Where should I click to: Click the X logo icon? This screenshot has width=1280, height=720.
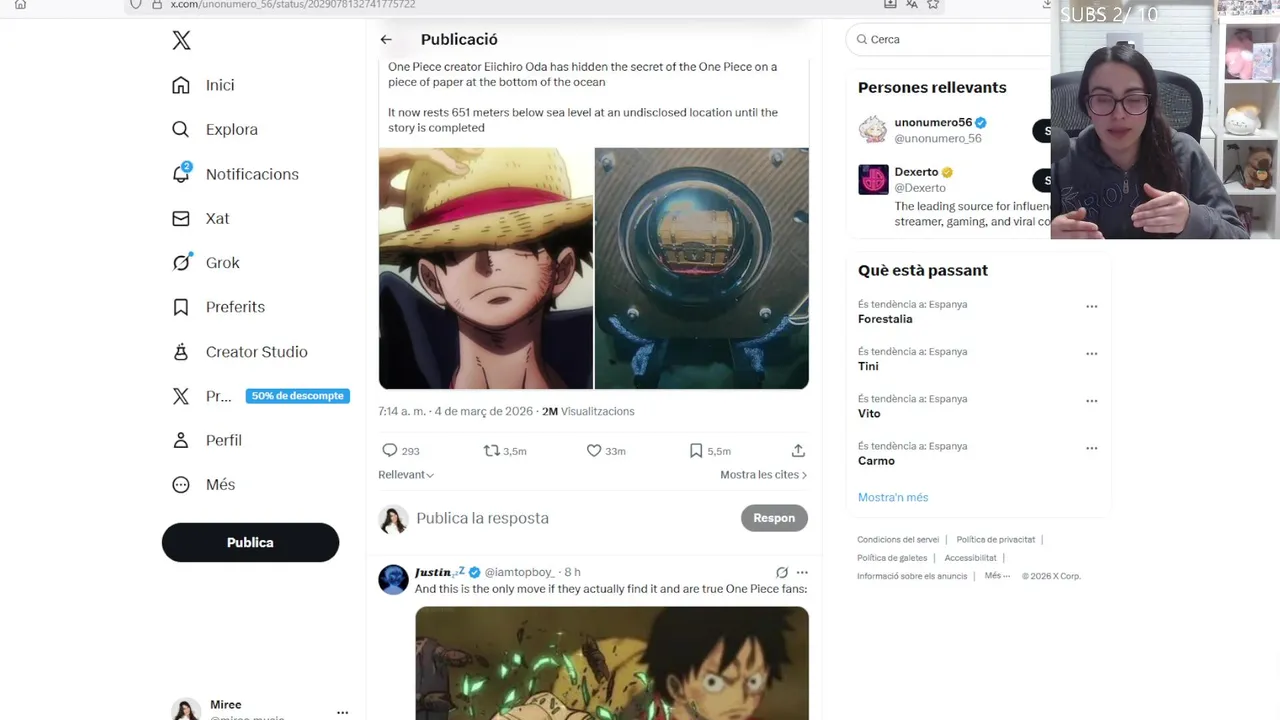(x=181, y=40)
